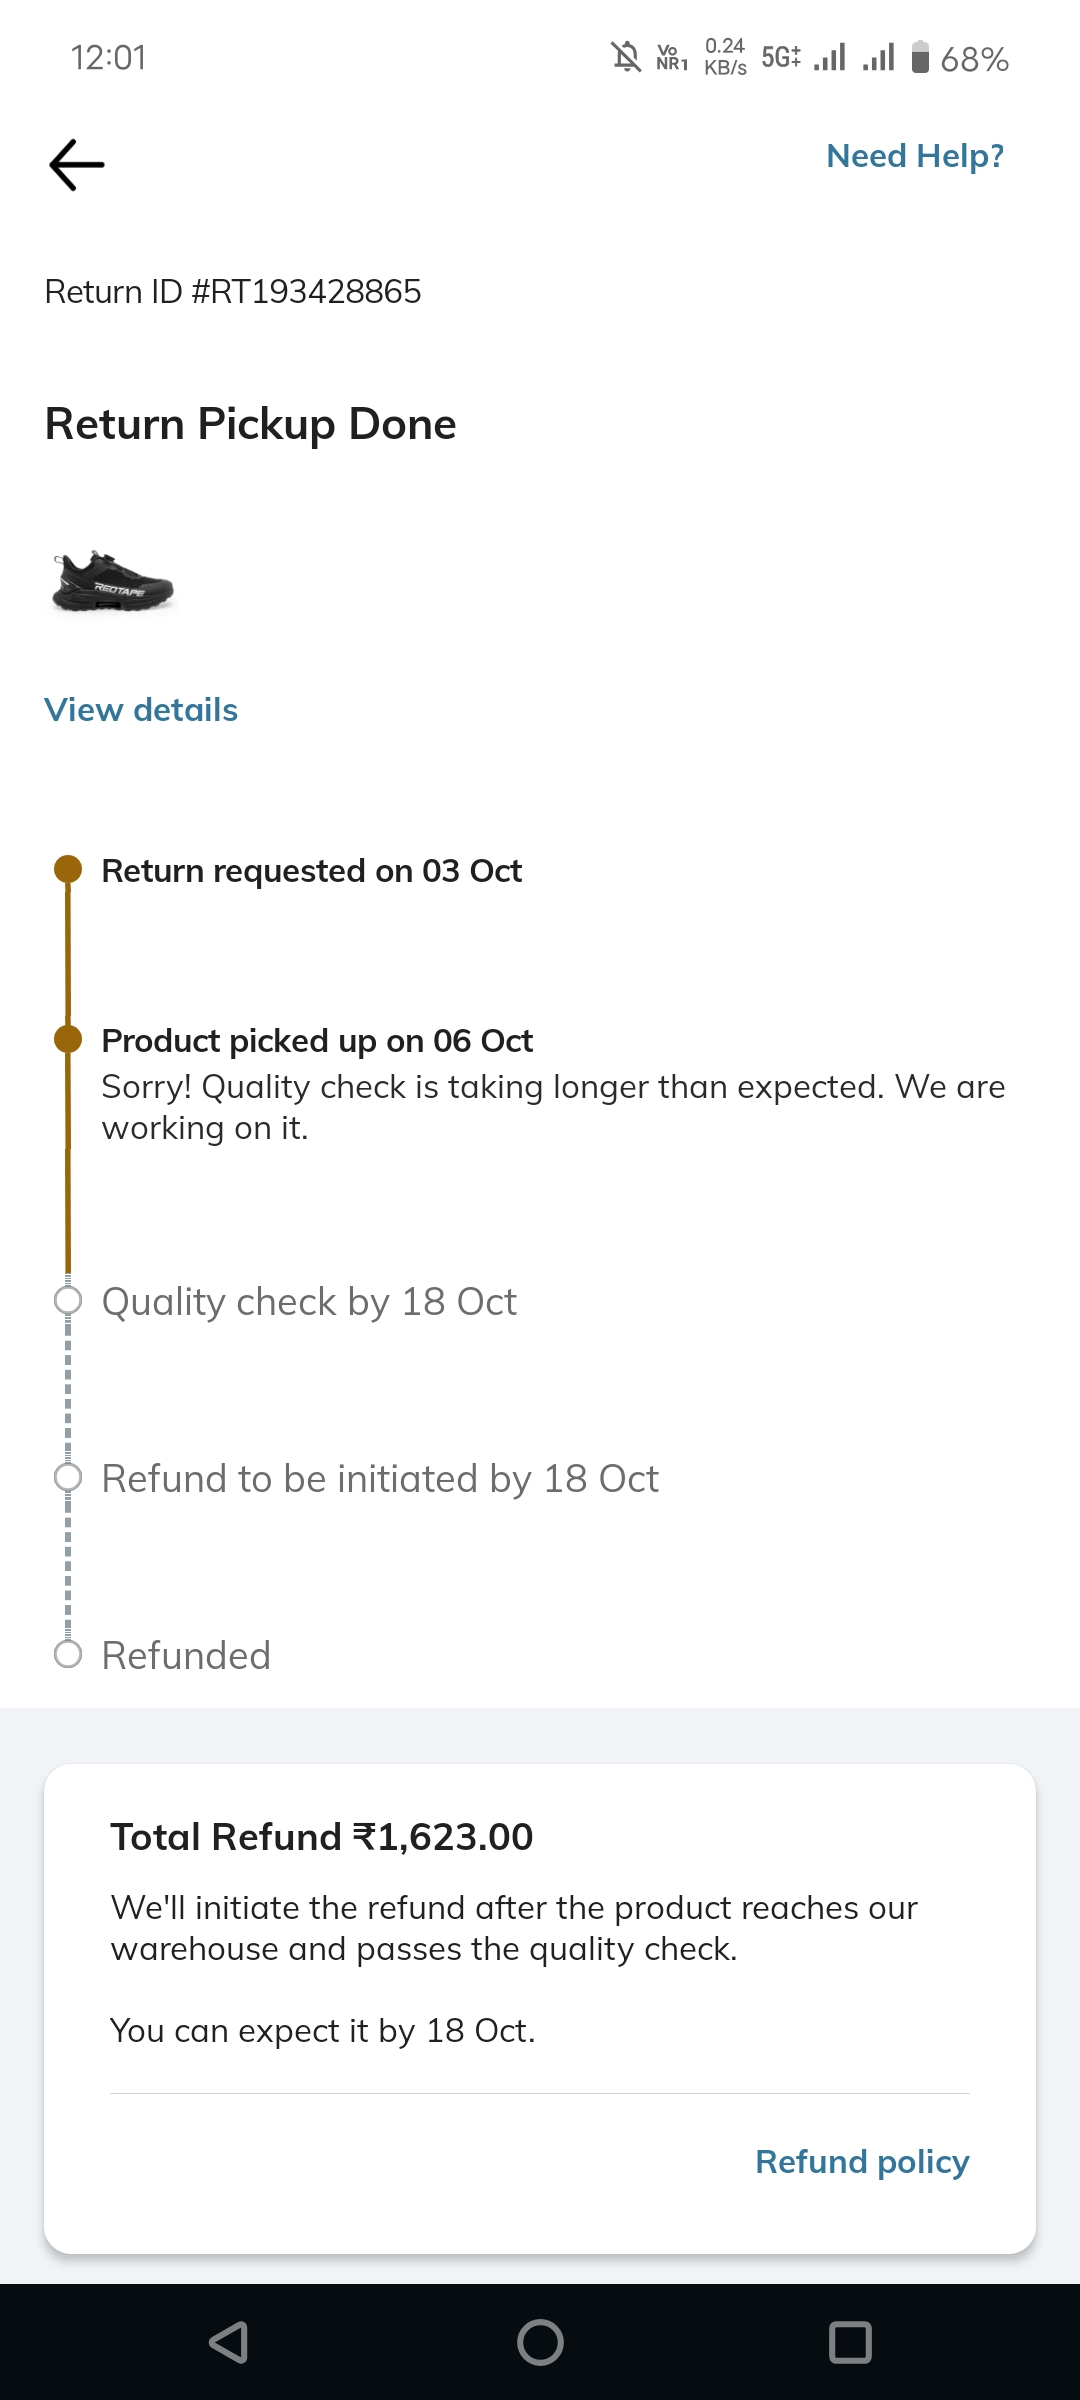The image size is (1080, 2400).
Task: Tap the Return Pickup Done heading
Action: [251, 424]
